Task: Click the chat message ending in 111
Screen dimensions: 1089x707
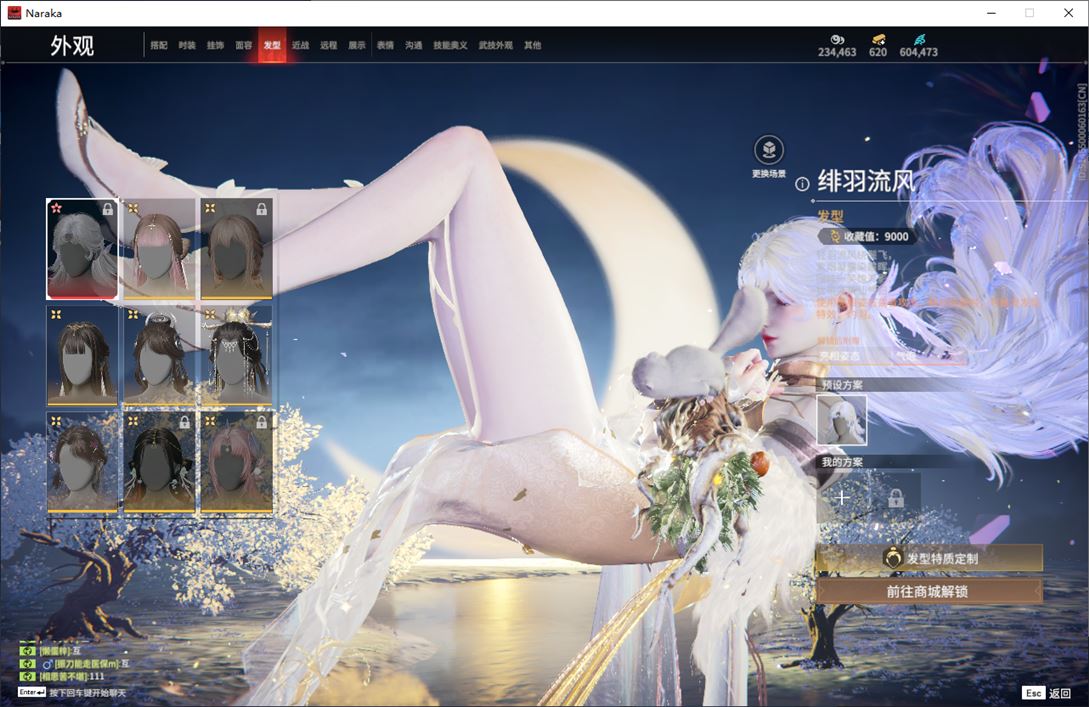Action: coord(72,676)
